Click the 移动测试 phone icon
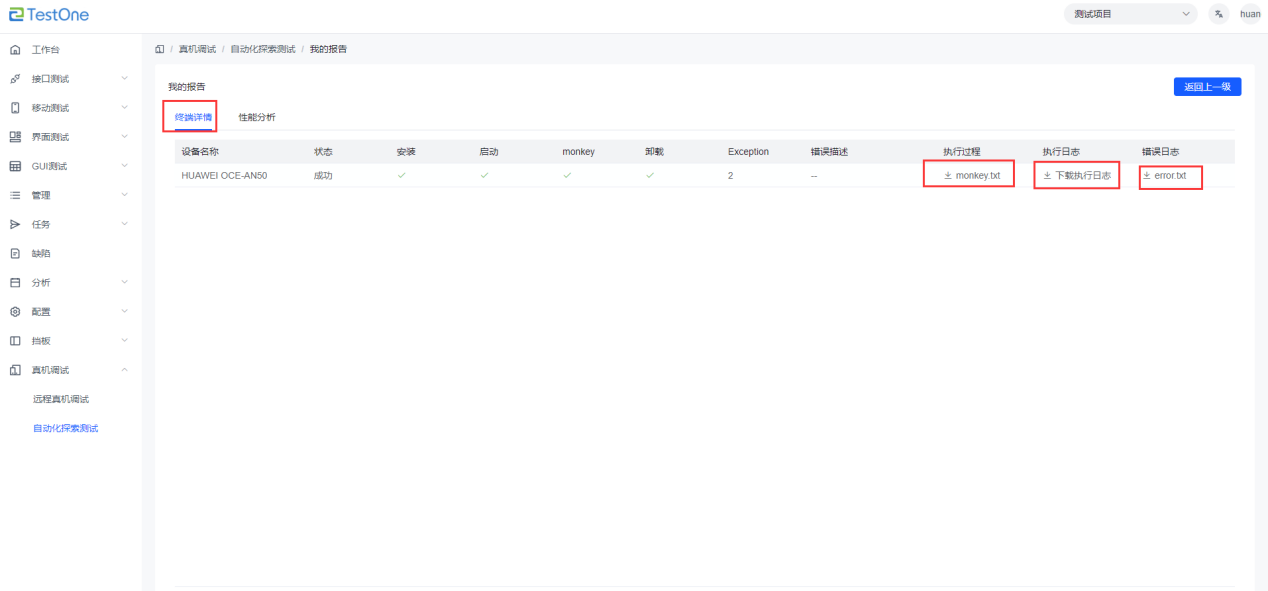 pos(15,108)
